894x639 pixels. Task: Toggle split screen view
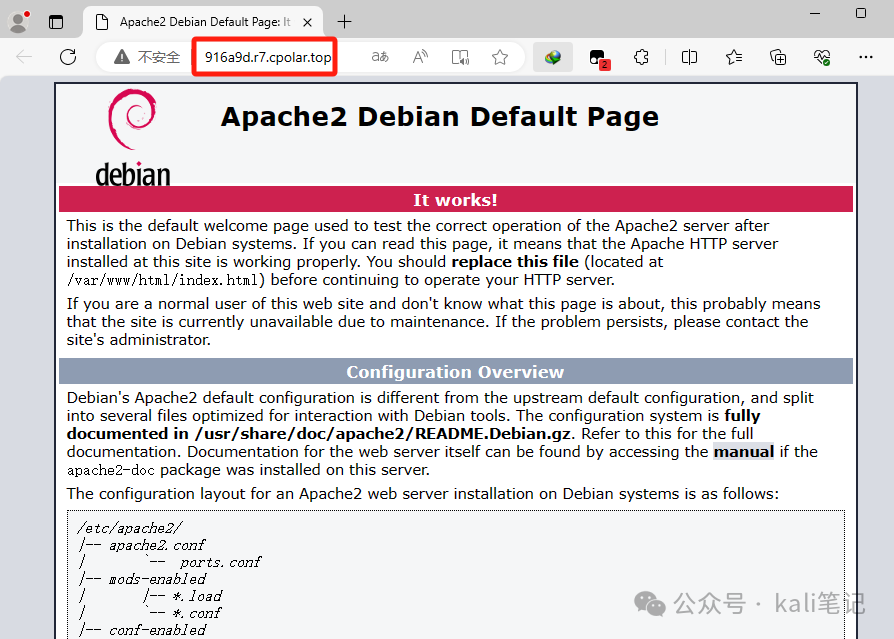(689, 57)
